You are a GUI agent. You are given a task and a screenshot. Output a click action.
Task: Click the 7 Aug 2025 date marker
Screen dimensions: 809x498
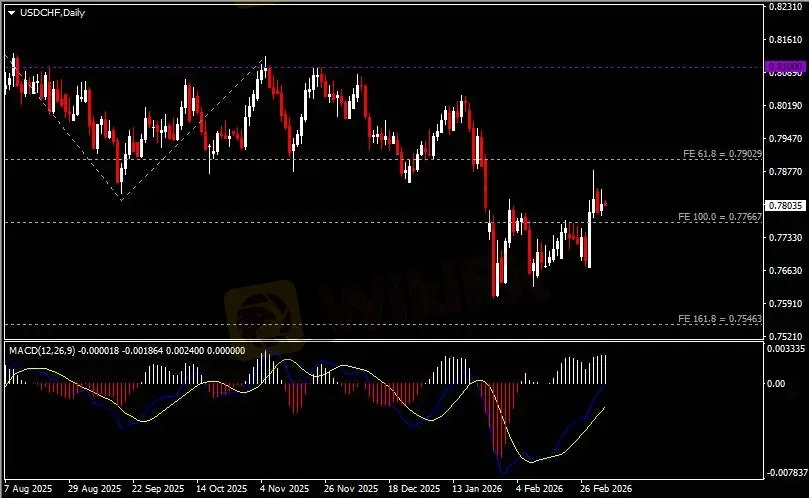(27, 490)
